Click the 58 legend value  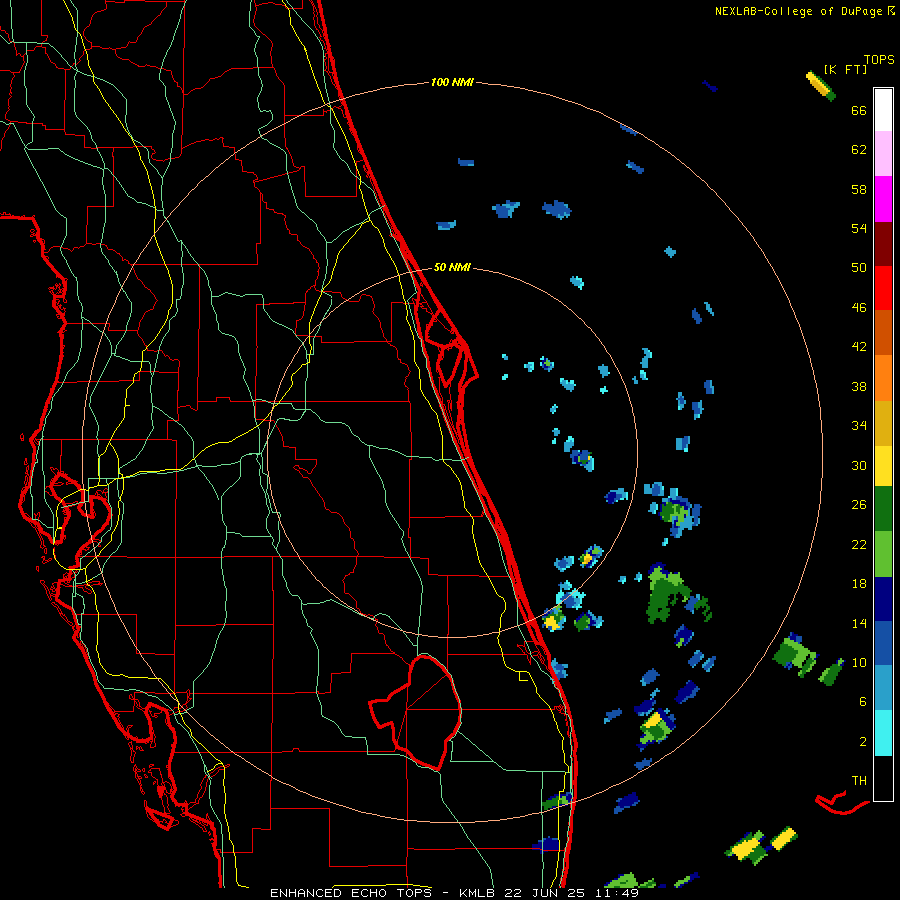tap(859, 189)
